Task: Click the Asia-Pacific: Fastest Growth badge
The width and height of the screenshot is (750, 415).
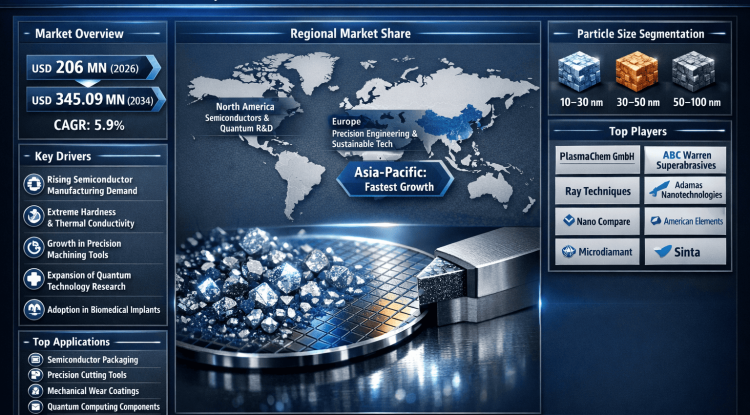Action: click(395, 179)
